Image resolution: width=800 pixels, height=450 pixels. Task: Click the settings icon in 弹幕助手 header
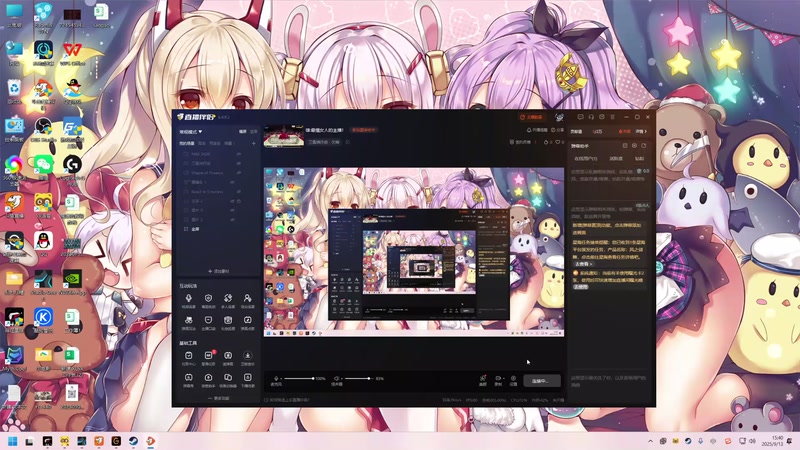(x=634, y=146)
